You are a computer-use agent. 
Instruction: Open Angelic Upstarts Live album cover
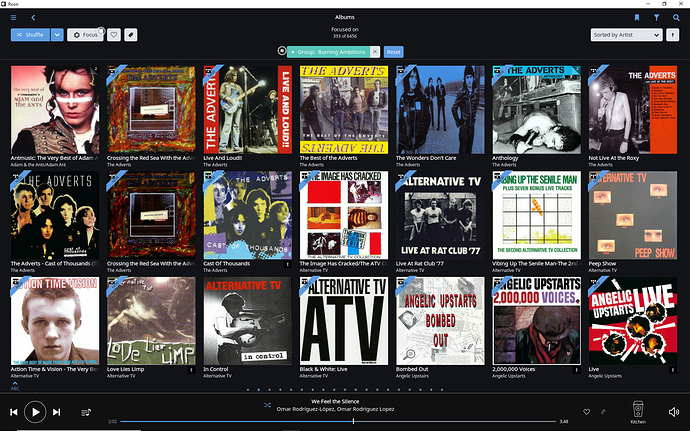(633, 321)
